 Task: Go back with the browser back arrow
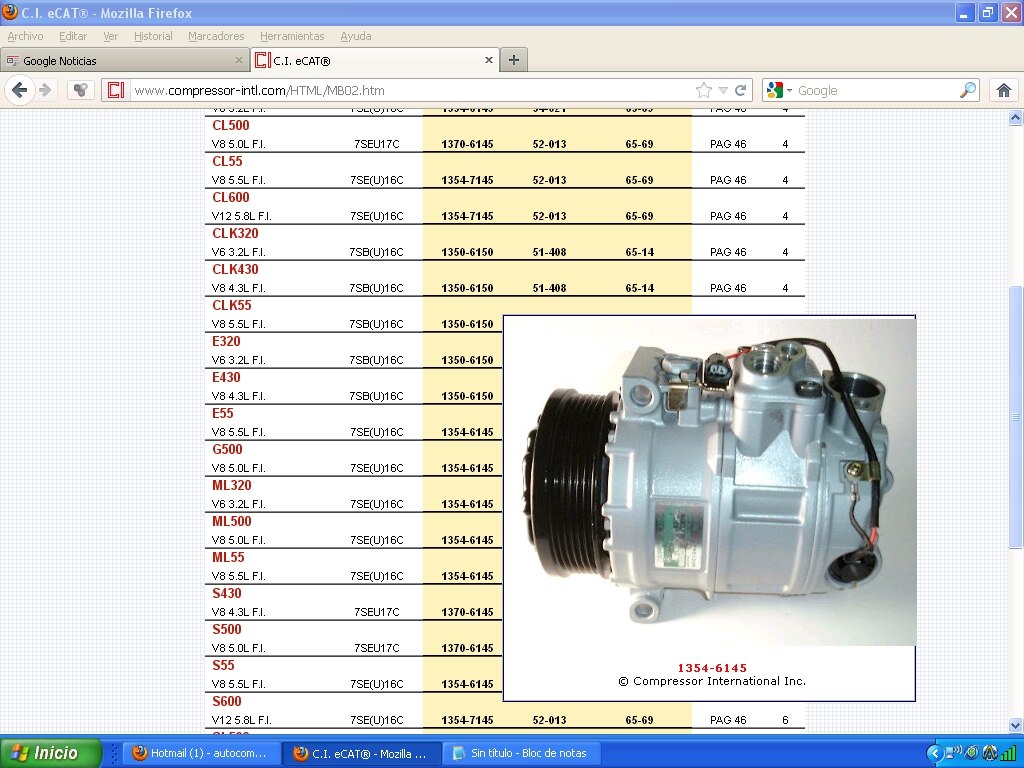[20, 90]
